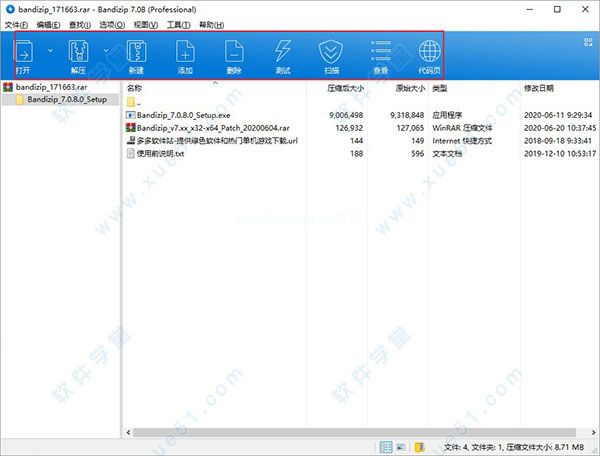The height and width of the screenshot is (456, 600).
Task: Expand the dropdown arrow beside Extract (解压)
Action: pos(104,48)
